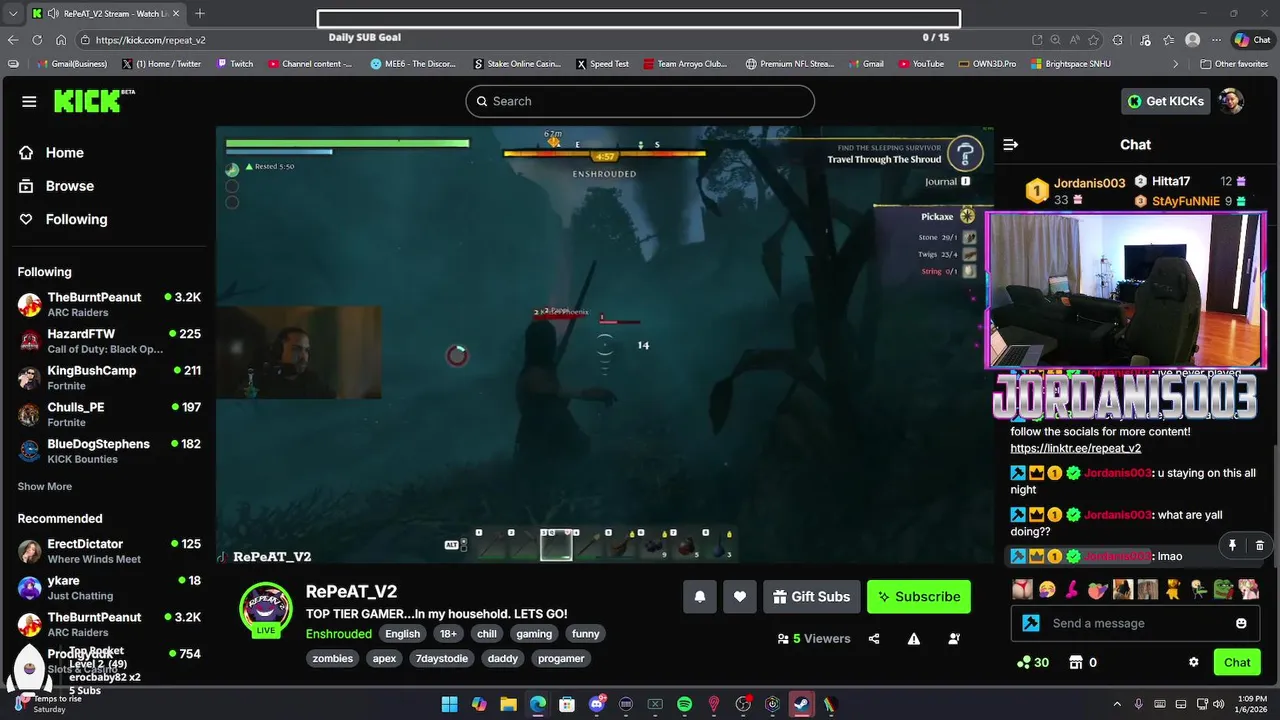
Task: Open a new browser tab
Action: point(200,13)
